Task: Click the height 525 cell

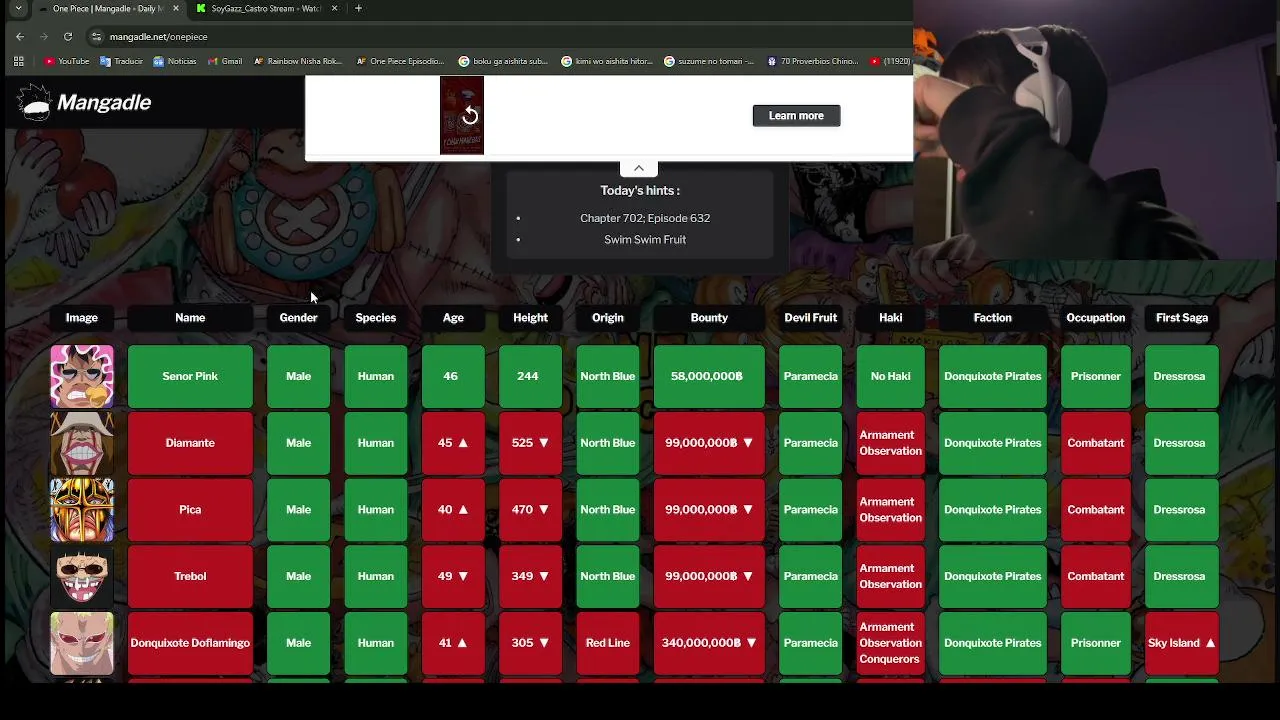Action: [x=531, y=443]
